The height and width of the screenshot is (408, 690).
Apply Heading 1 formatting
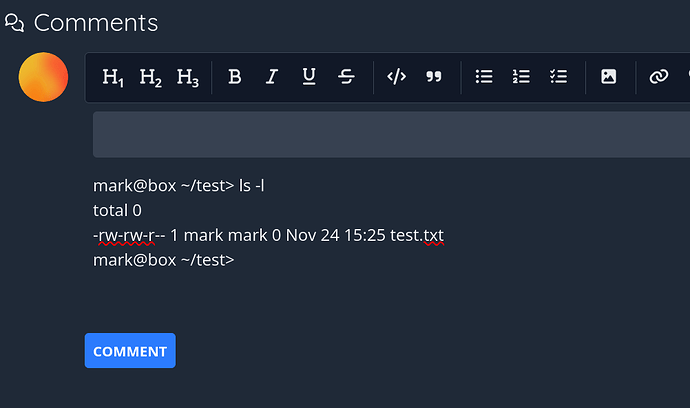point(113,77)
